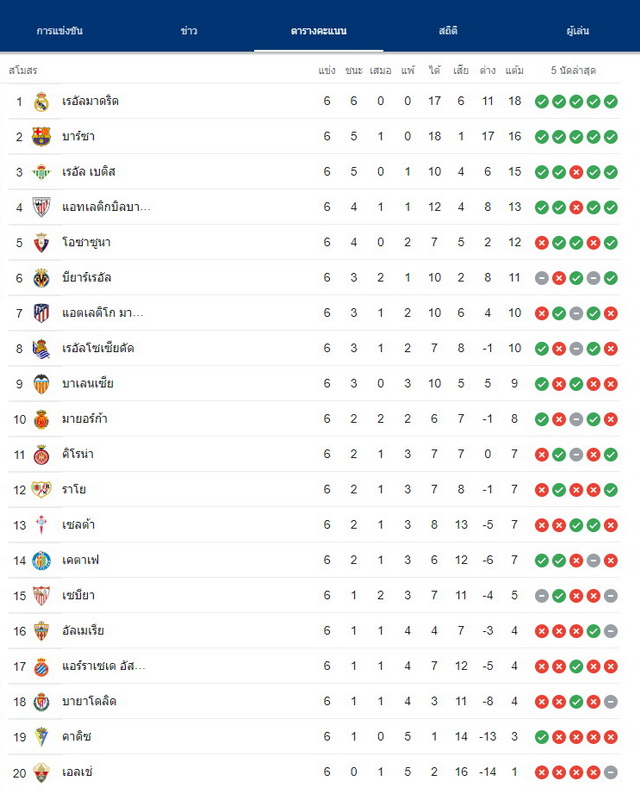Screen dimensions: 640x794
Task: Open the เรอัลมาดริด team link
Action: point(90,101)
